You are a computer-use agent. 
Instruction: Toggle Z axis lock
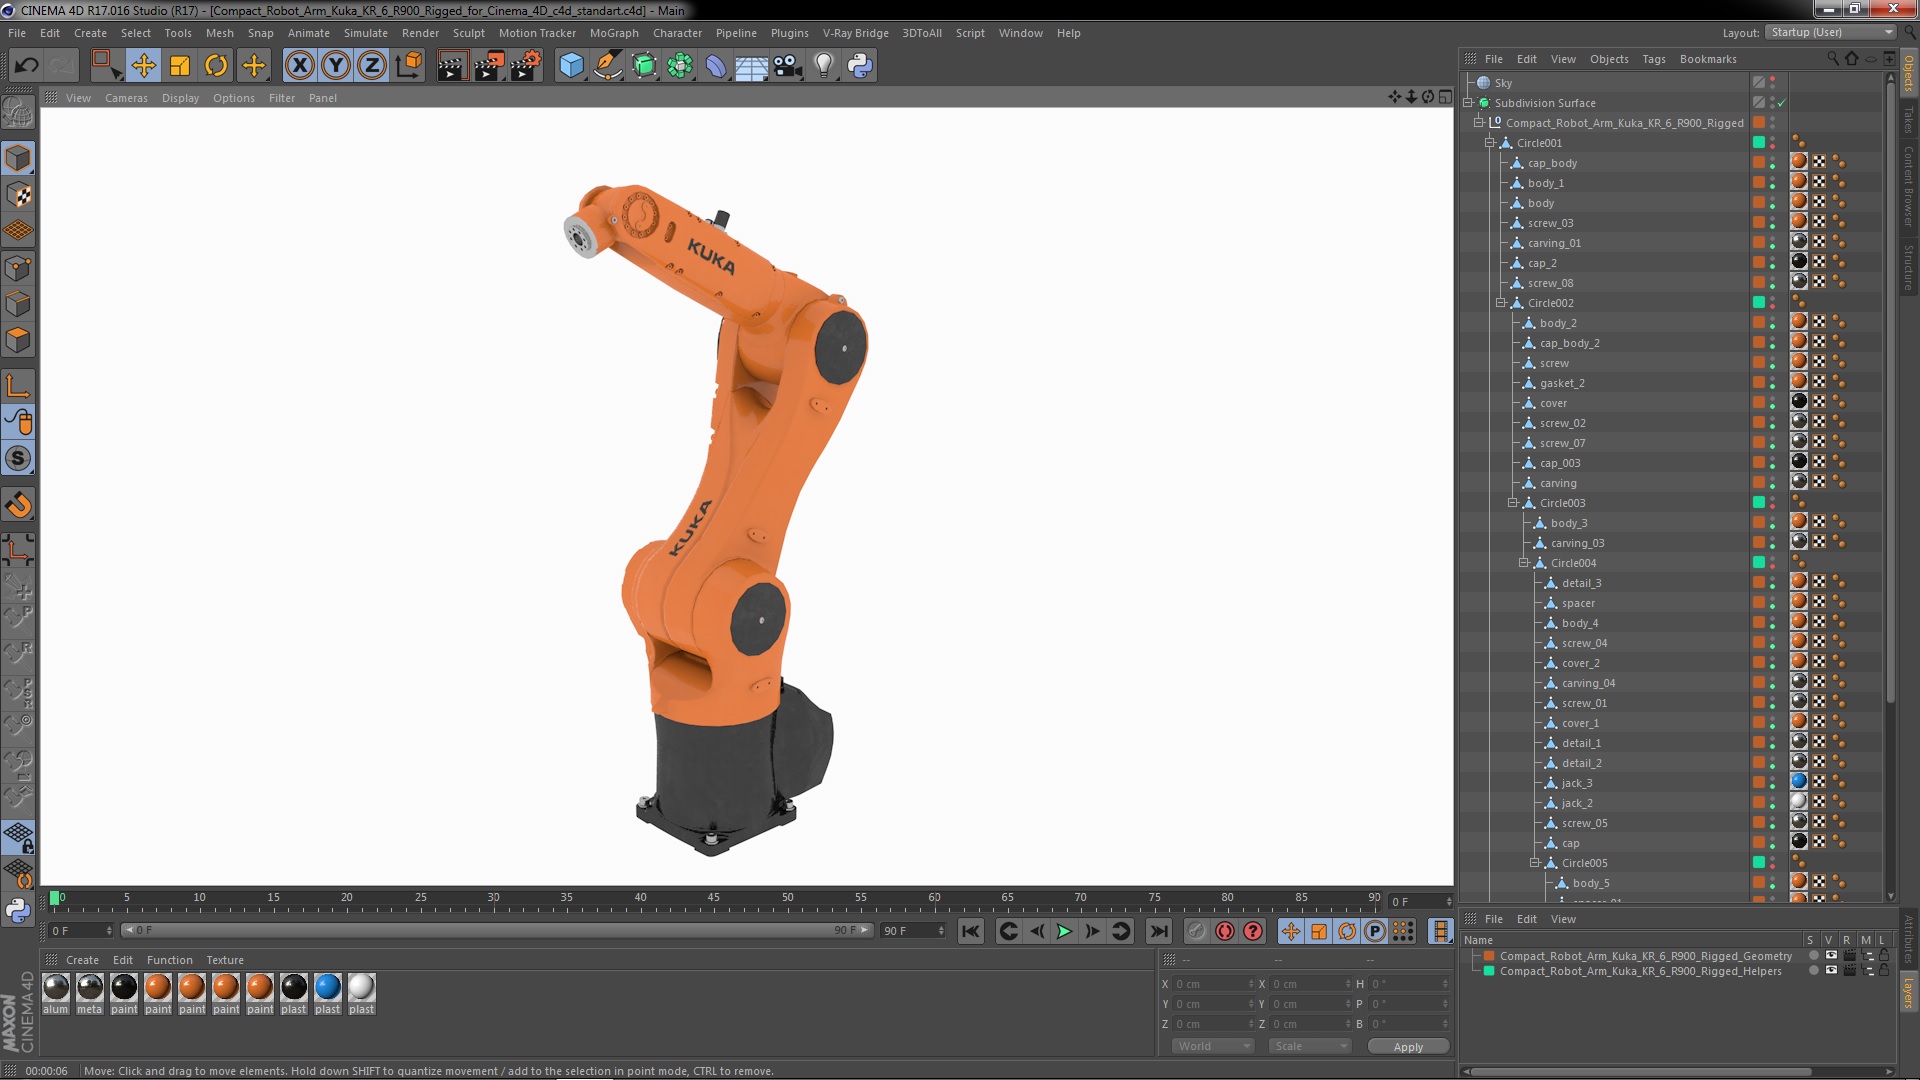[x=372, y=66]
